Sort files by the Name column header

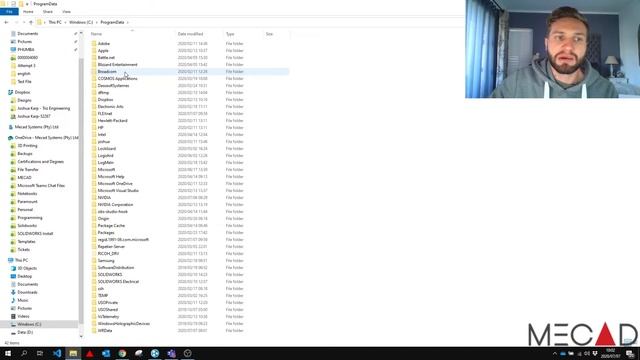coord(96,34)
